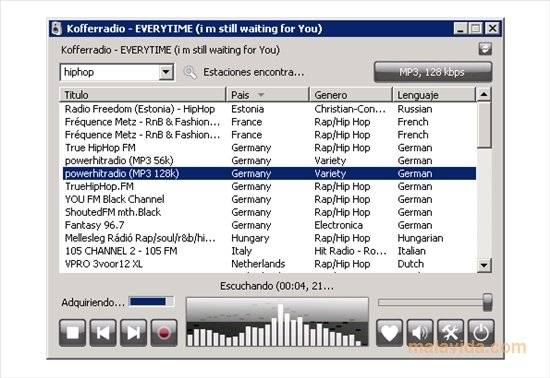Select Radio Freedom (Estonia) - HipHop station
Screen dimensions: 550x378
tap(269, 109)
